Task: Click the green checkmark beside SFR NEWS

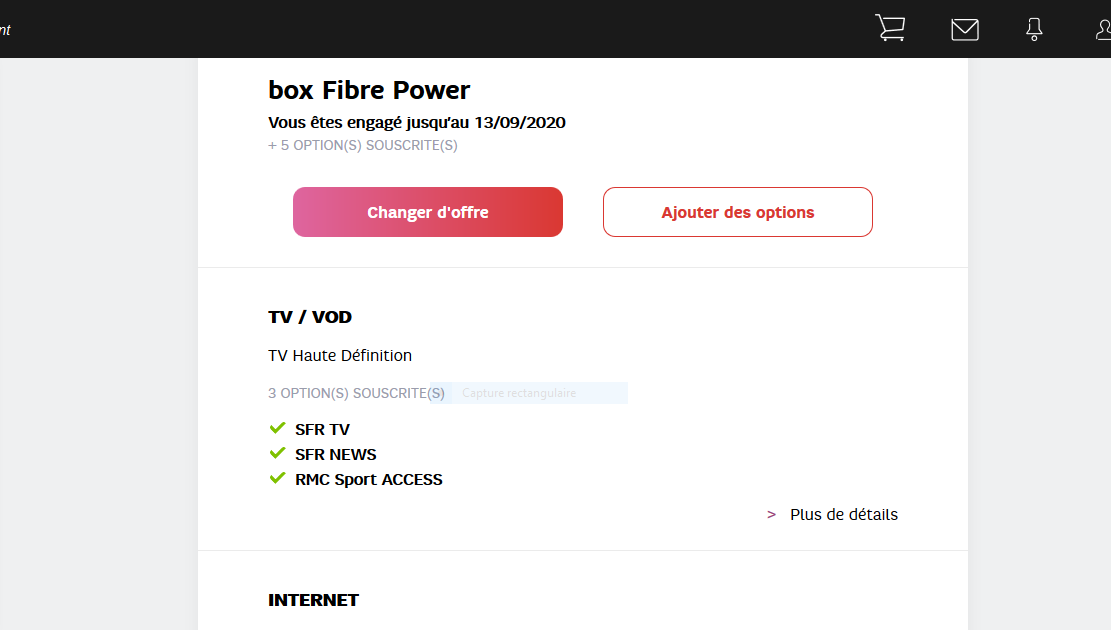Action: pyautogui.click(x=278, y=454)
